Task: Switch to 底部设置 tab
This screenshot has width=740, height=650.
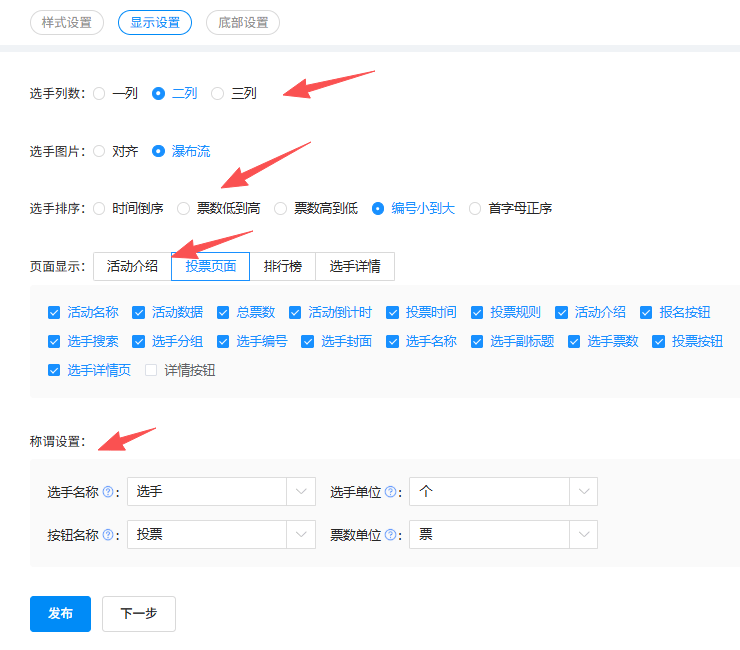Action: (x=243, y=23)
